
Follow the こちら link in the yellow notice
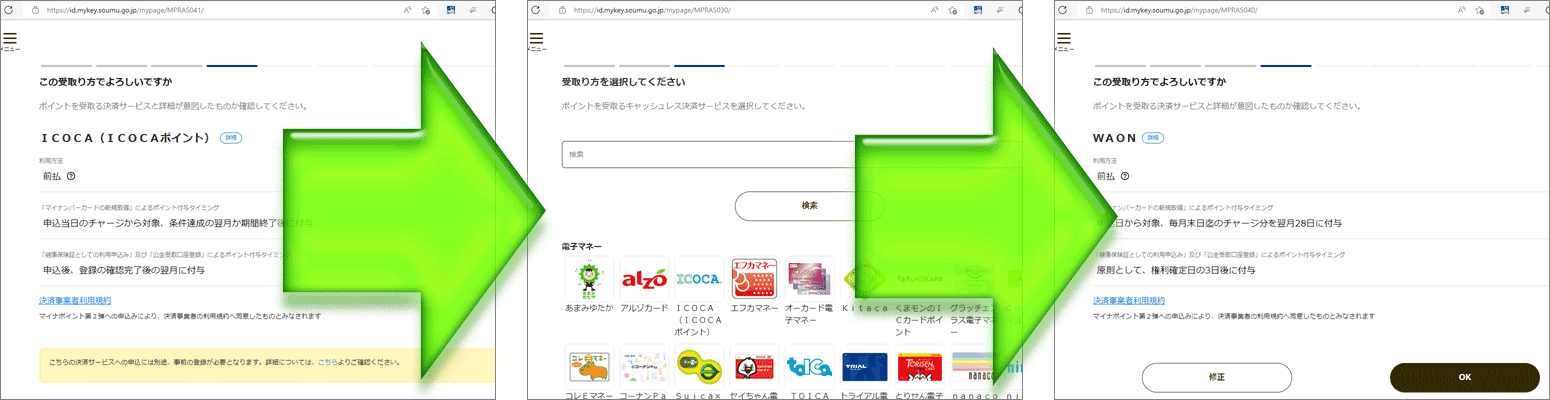(328, 362)
